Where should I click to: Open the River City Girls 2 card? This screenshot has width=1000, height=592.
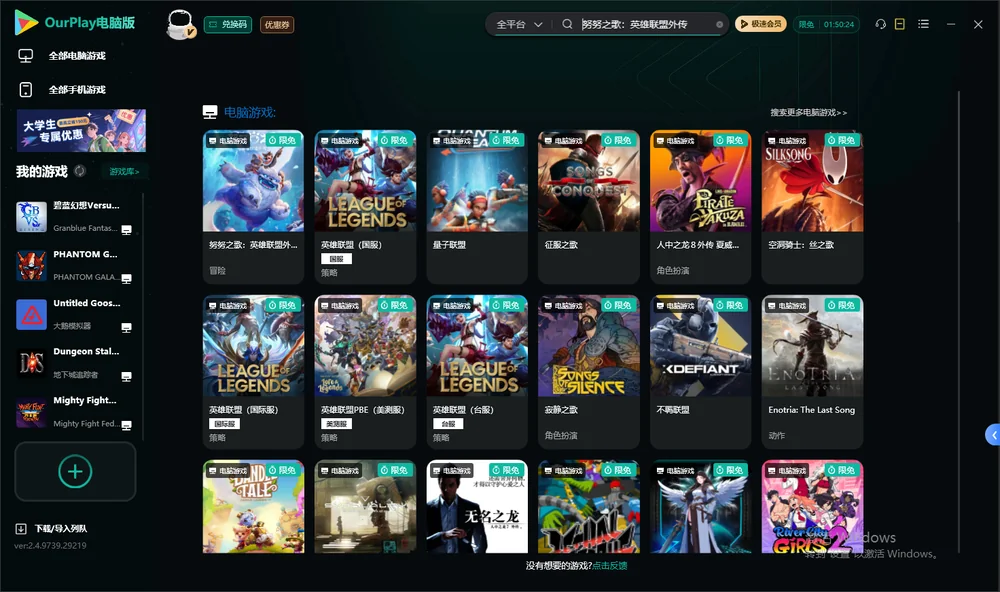(x=812, y=507)
